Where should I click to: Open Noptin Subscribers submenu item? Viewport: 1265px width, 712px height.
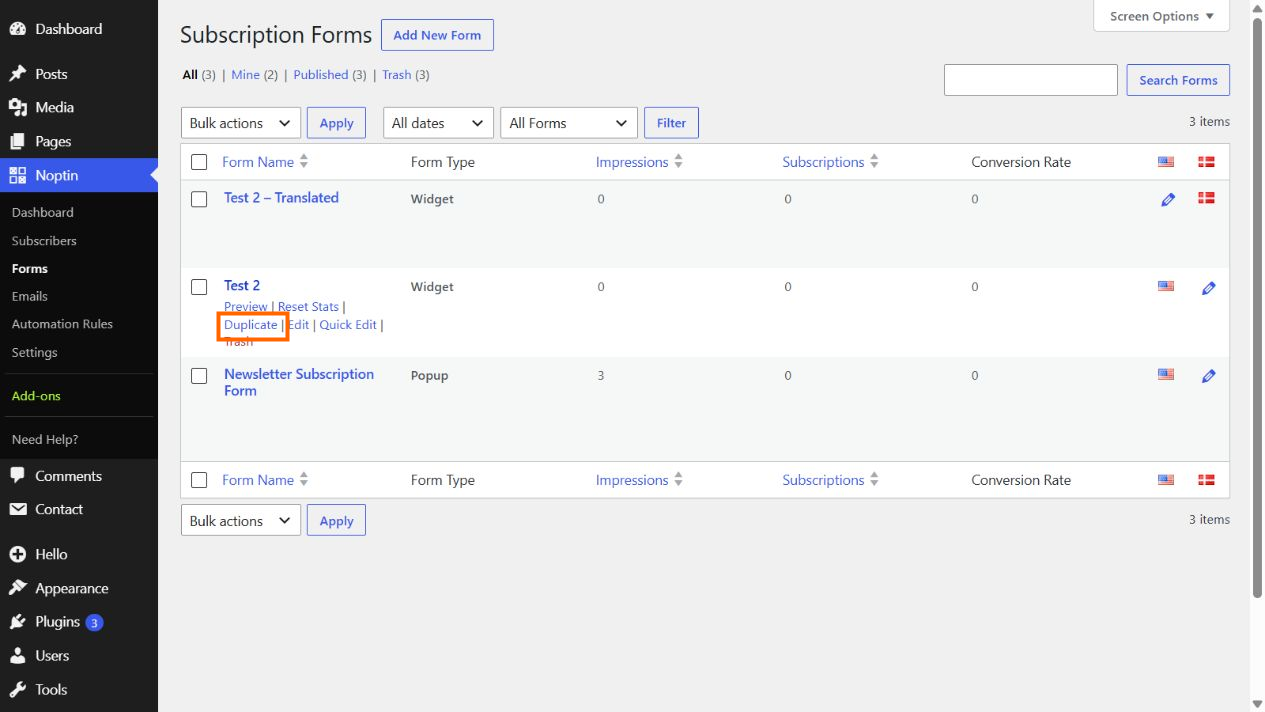coord(44,241)
